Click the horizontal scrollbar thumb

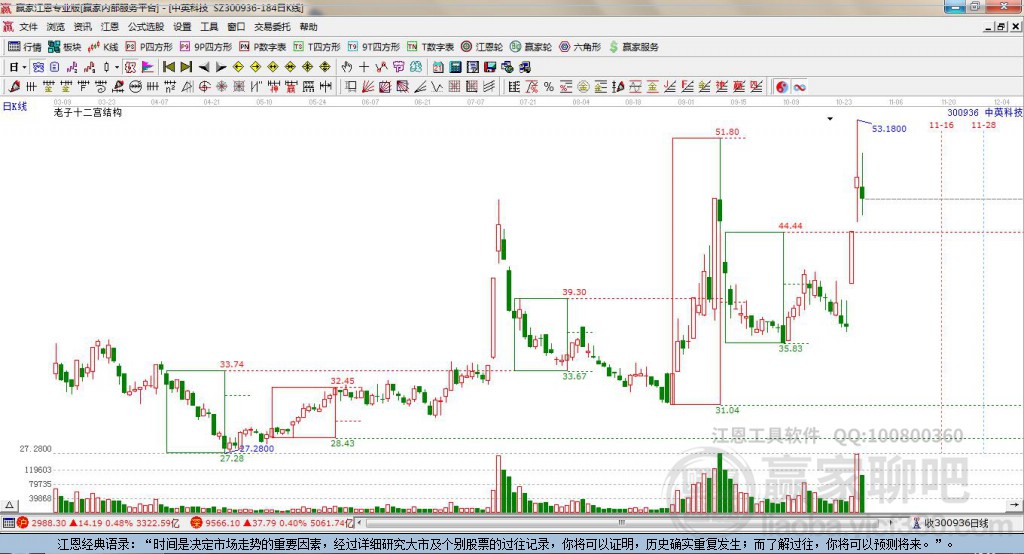tap(622, 523)
